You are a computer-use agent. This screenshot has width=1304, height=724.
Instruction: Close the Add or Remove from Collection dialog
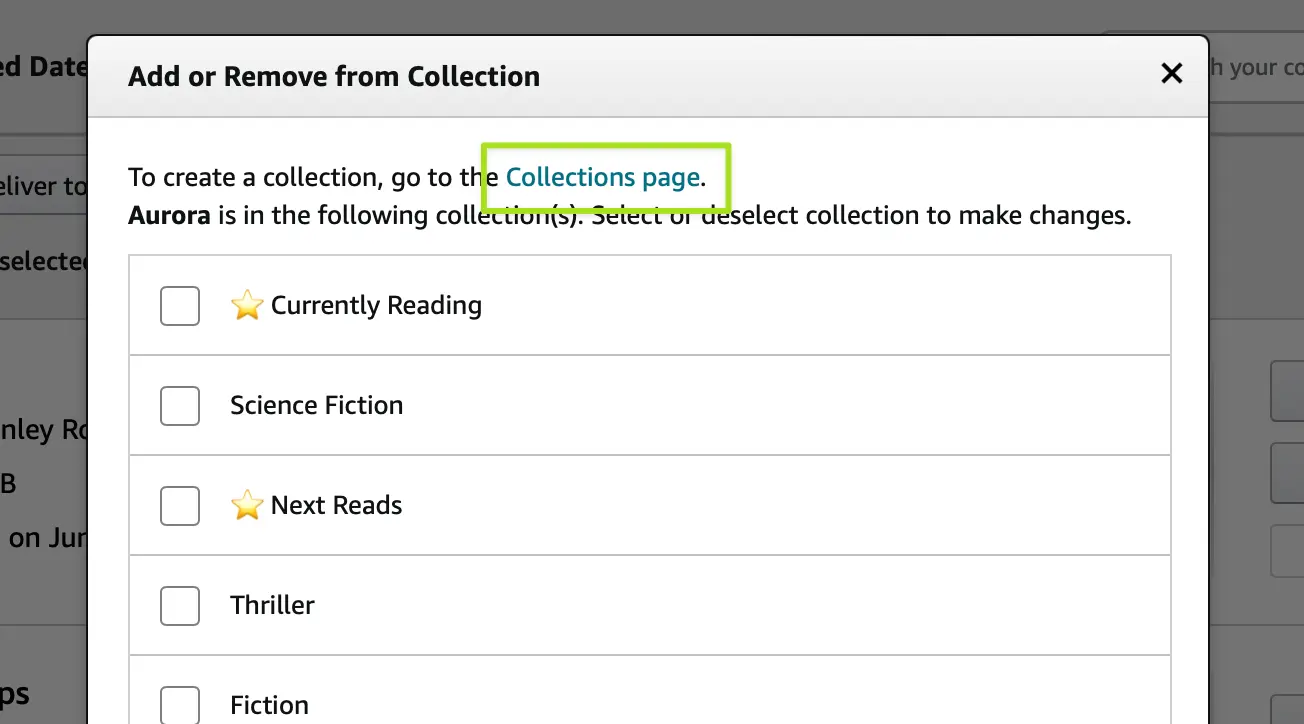(x=1171, y=73)
